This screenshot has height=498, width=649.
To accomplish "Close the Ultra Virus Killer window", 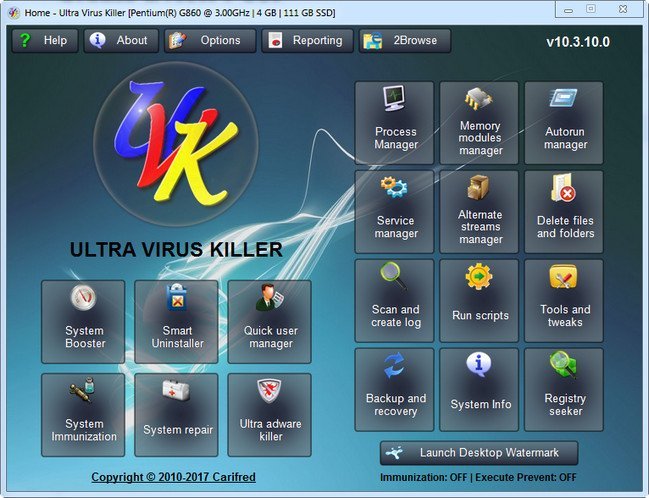I will [x=623, y=9].
